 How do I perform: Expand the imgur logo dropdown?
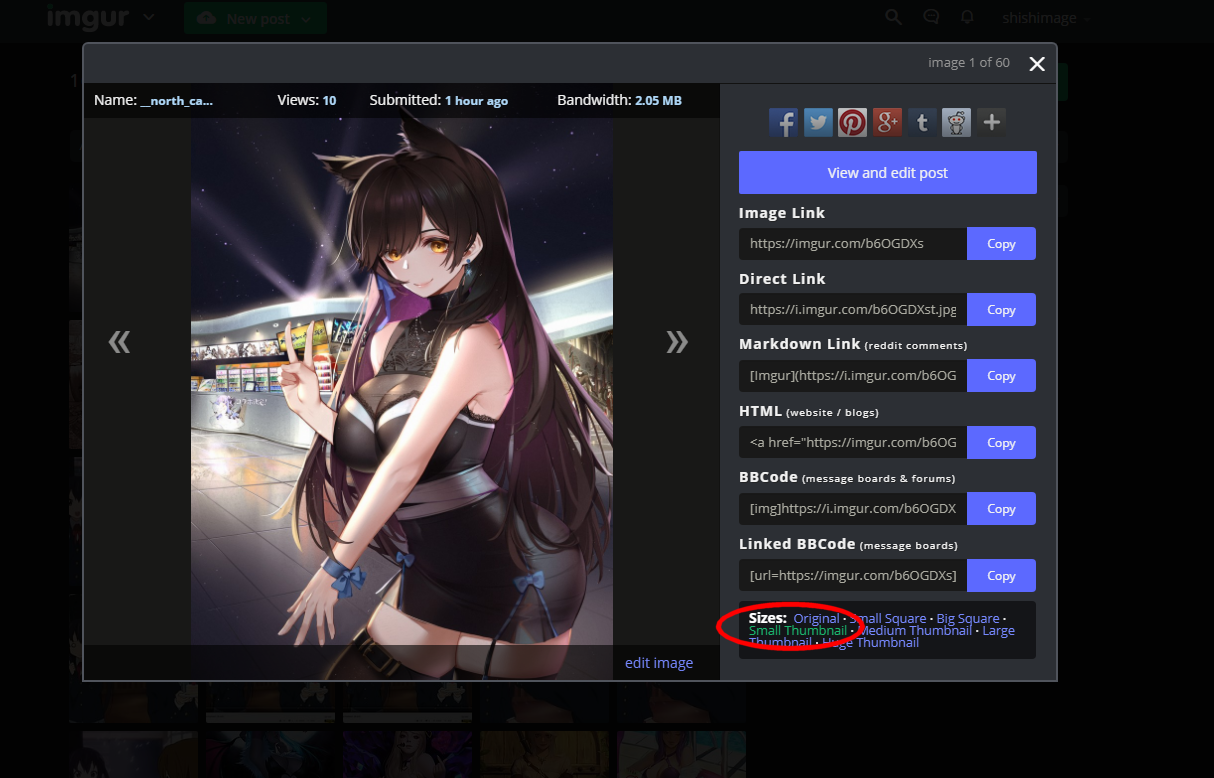(148, 17)
